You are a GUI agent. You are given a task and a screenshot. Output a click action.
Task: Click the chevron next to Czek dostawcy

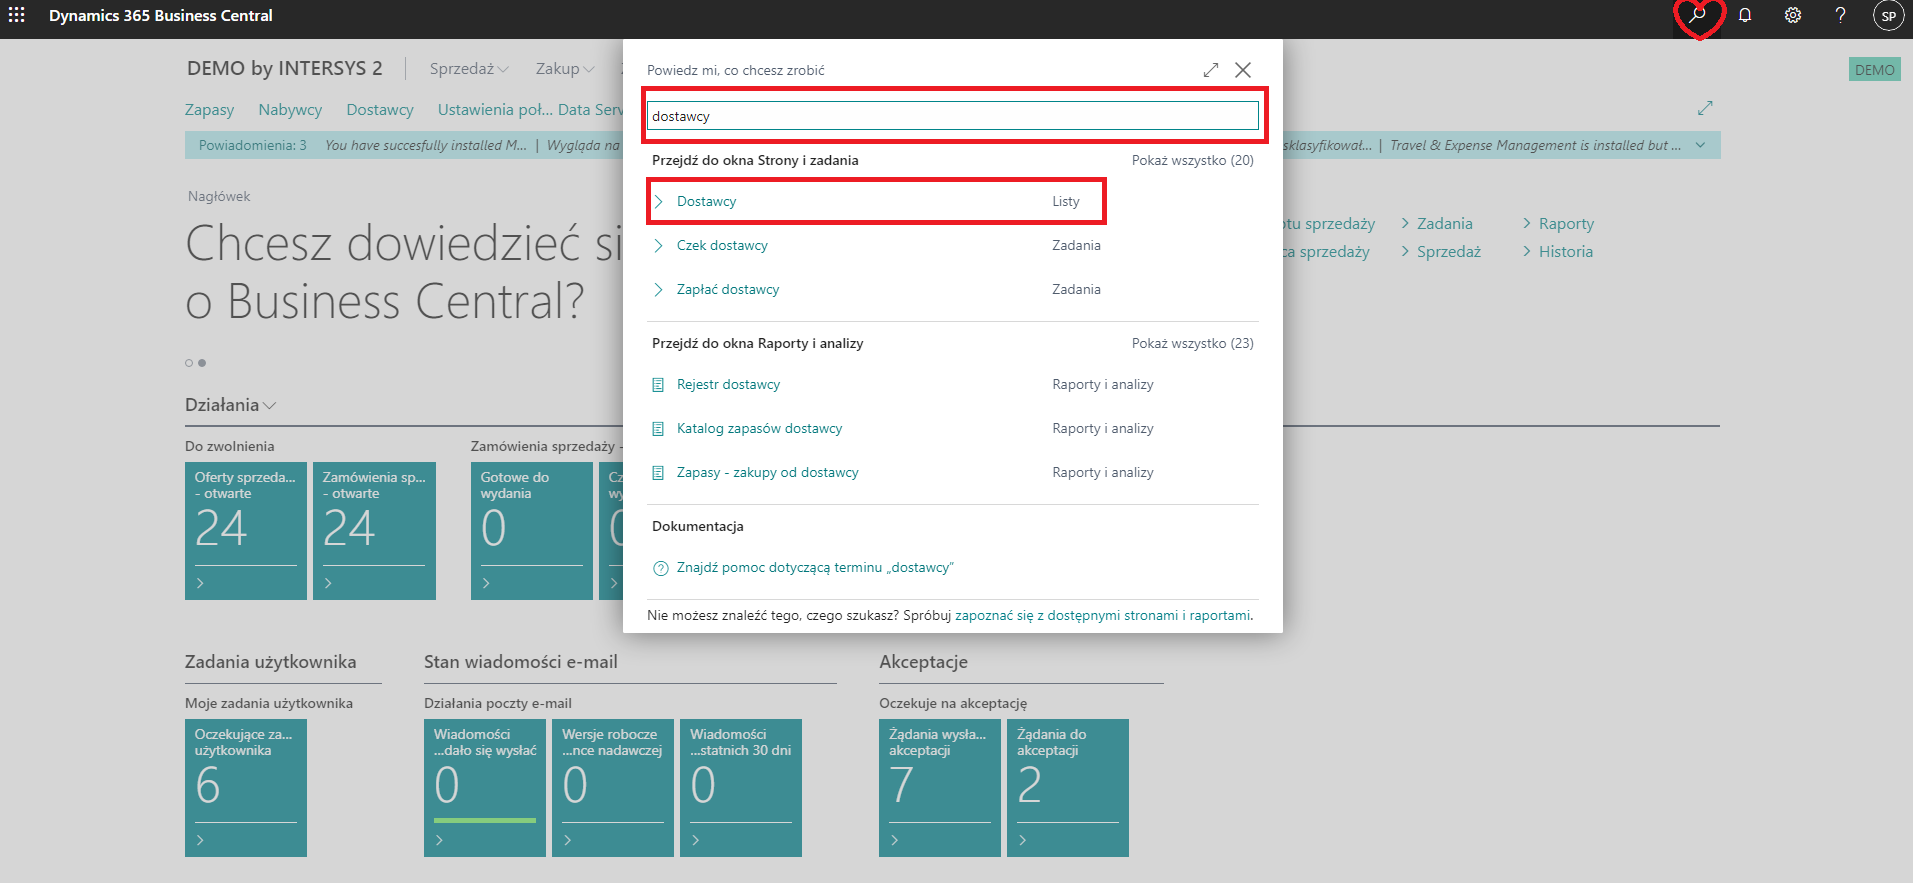tap(658, 245)
